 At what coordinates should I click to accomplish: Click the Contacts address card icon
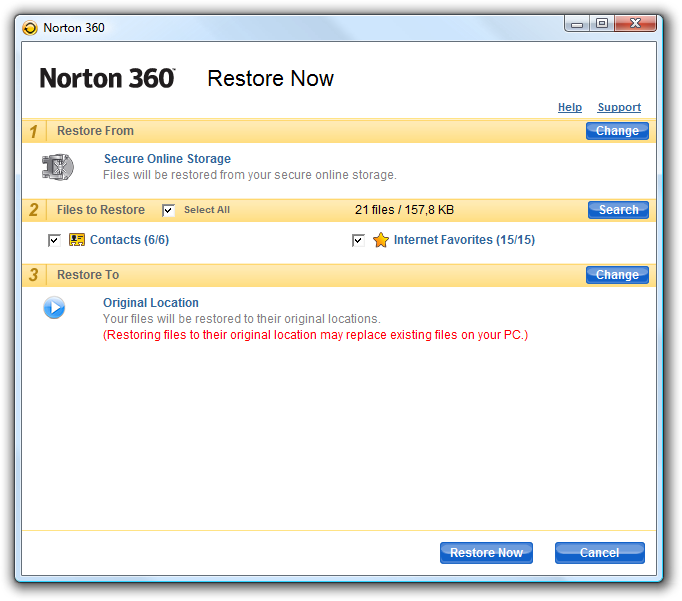[77, 240]
